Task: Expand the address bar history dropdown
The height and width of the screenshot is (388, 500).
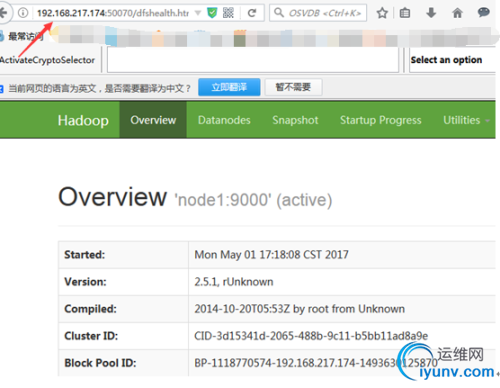Action: [198, 13]
